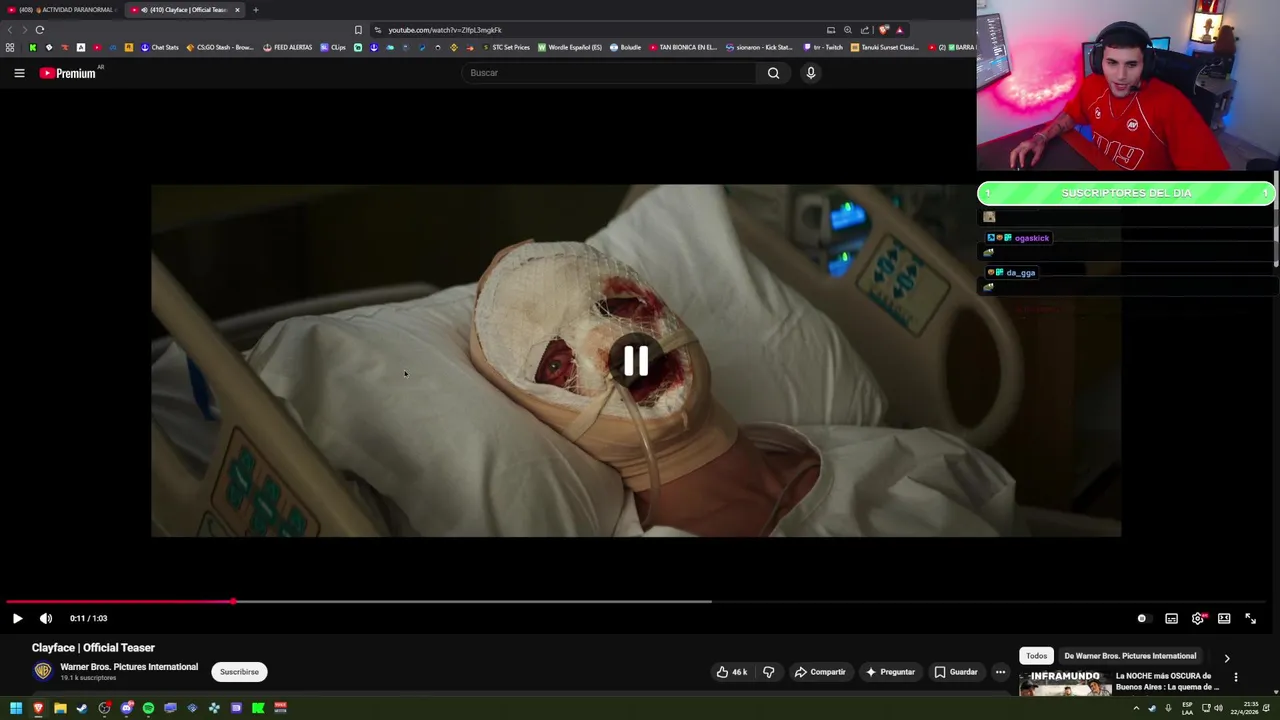
Task: Switch player to theater mode
Action: click(x=1224, y=618)
